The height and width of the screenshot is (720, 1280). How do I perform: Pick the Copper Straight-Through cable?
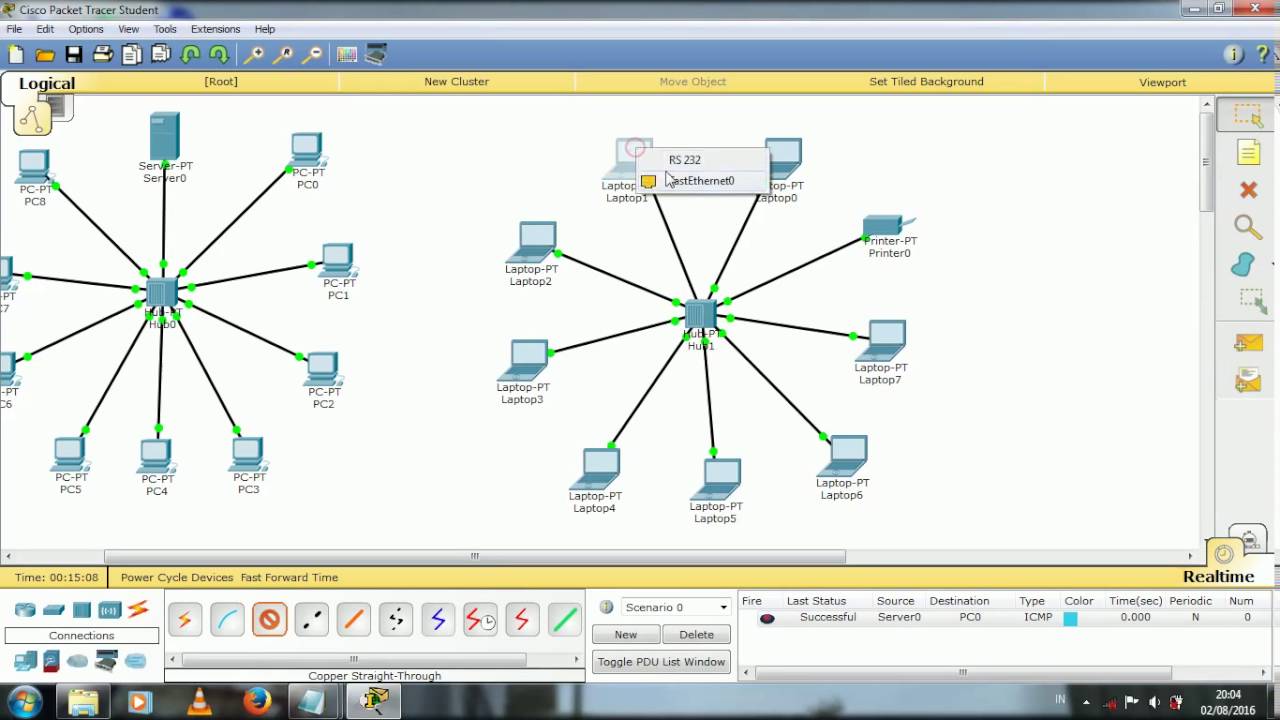[x=269, y=620]
